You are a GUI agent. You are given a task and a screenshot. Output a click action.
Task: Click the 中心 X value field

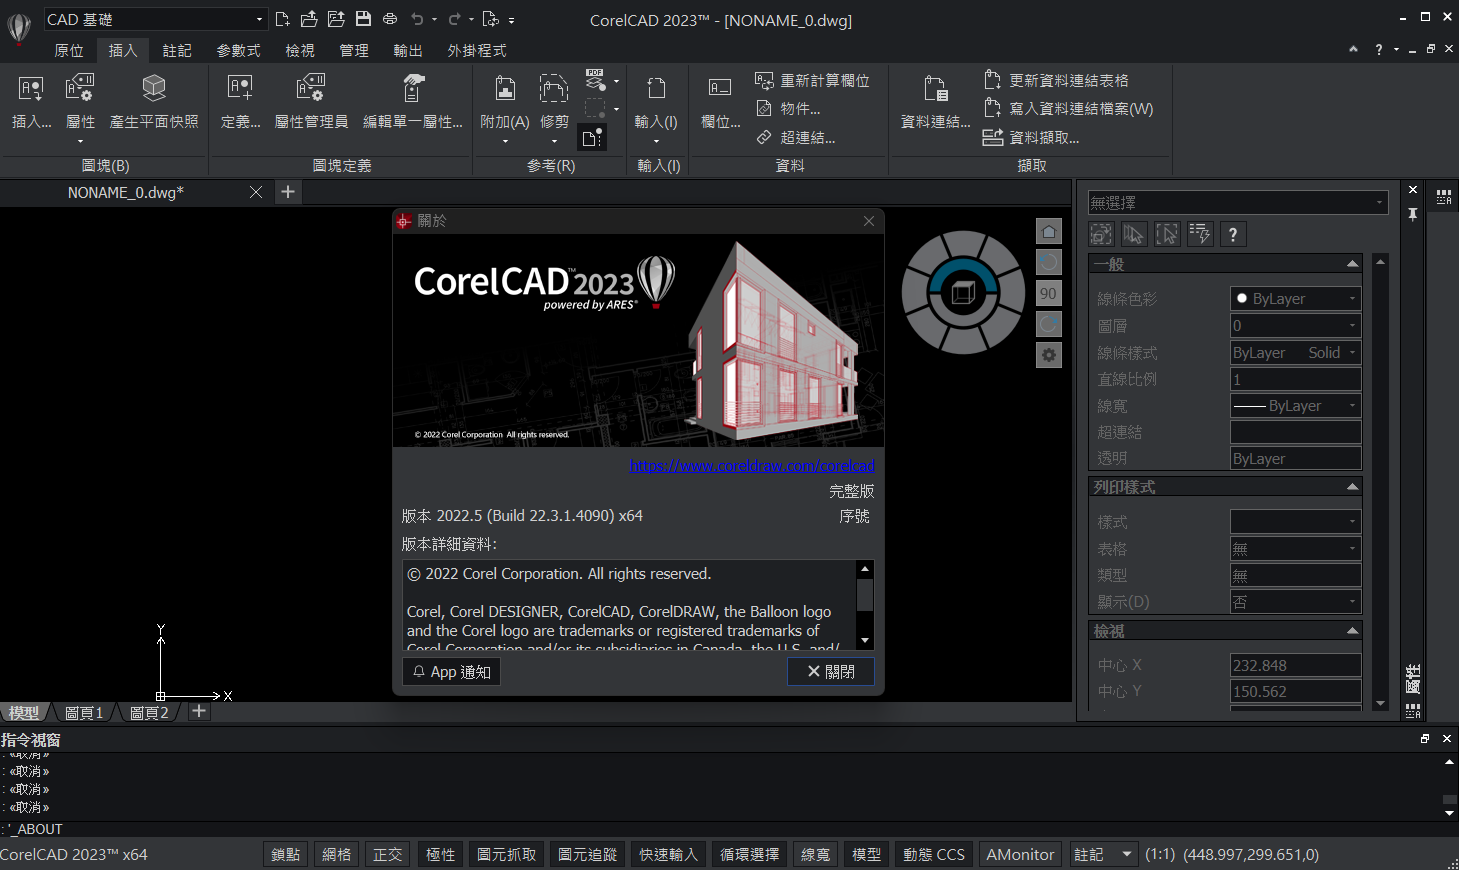1294,665
